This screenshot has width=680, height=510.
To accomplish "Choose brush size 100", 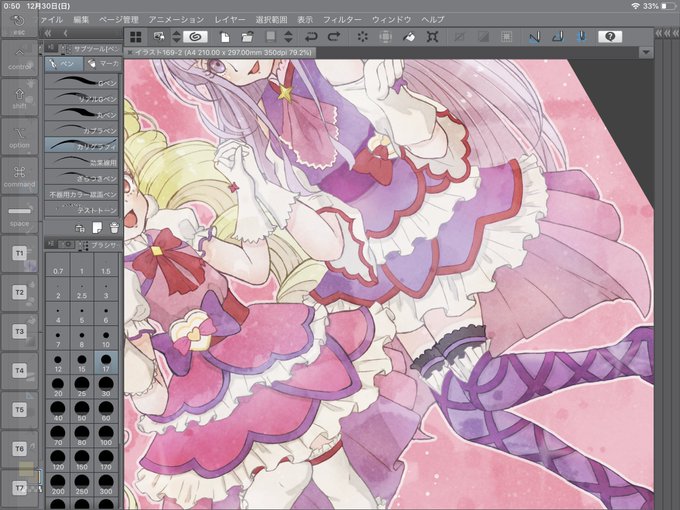I will 106,436.
